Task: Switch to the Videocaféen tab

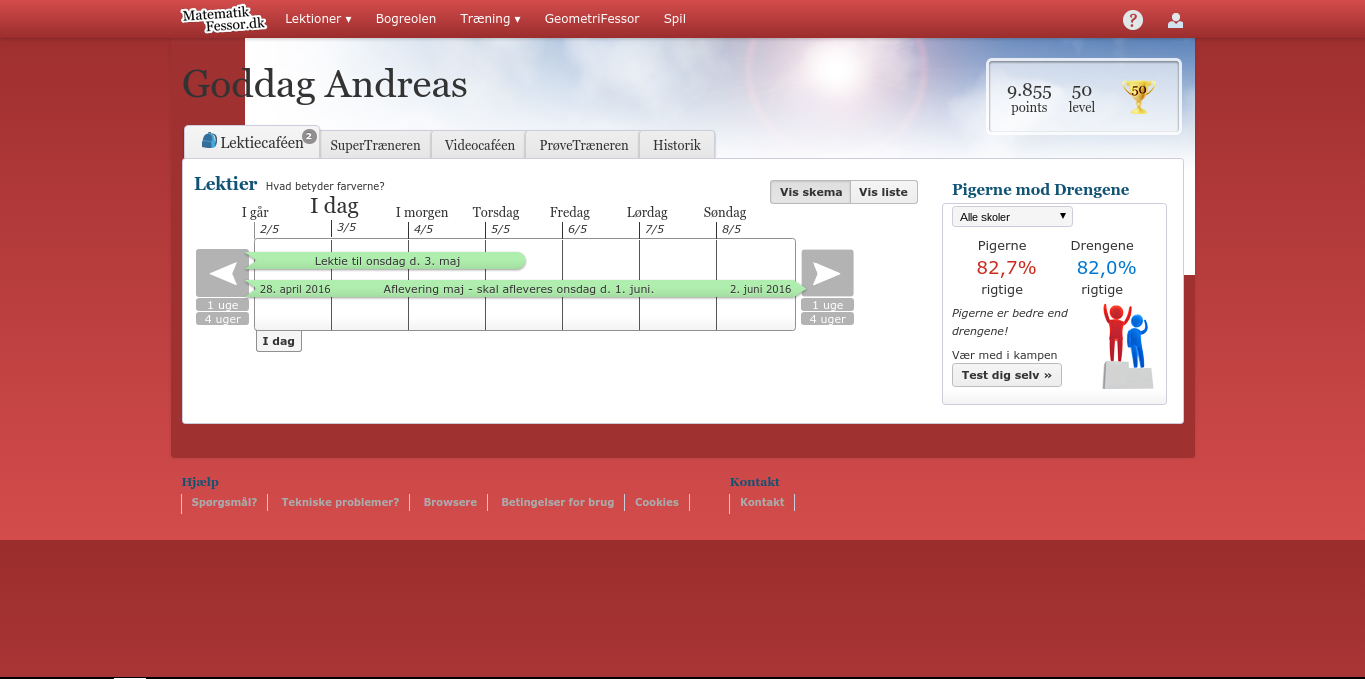Action: tap(479, 145)
